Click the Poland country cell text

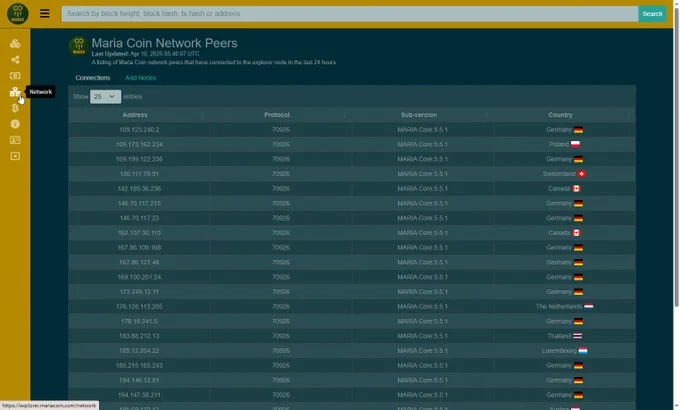click(x=559, y=144)
